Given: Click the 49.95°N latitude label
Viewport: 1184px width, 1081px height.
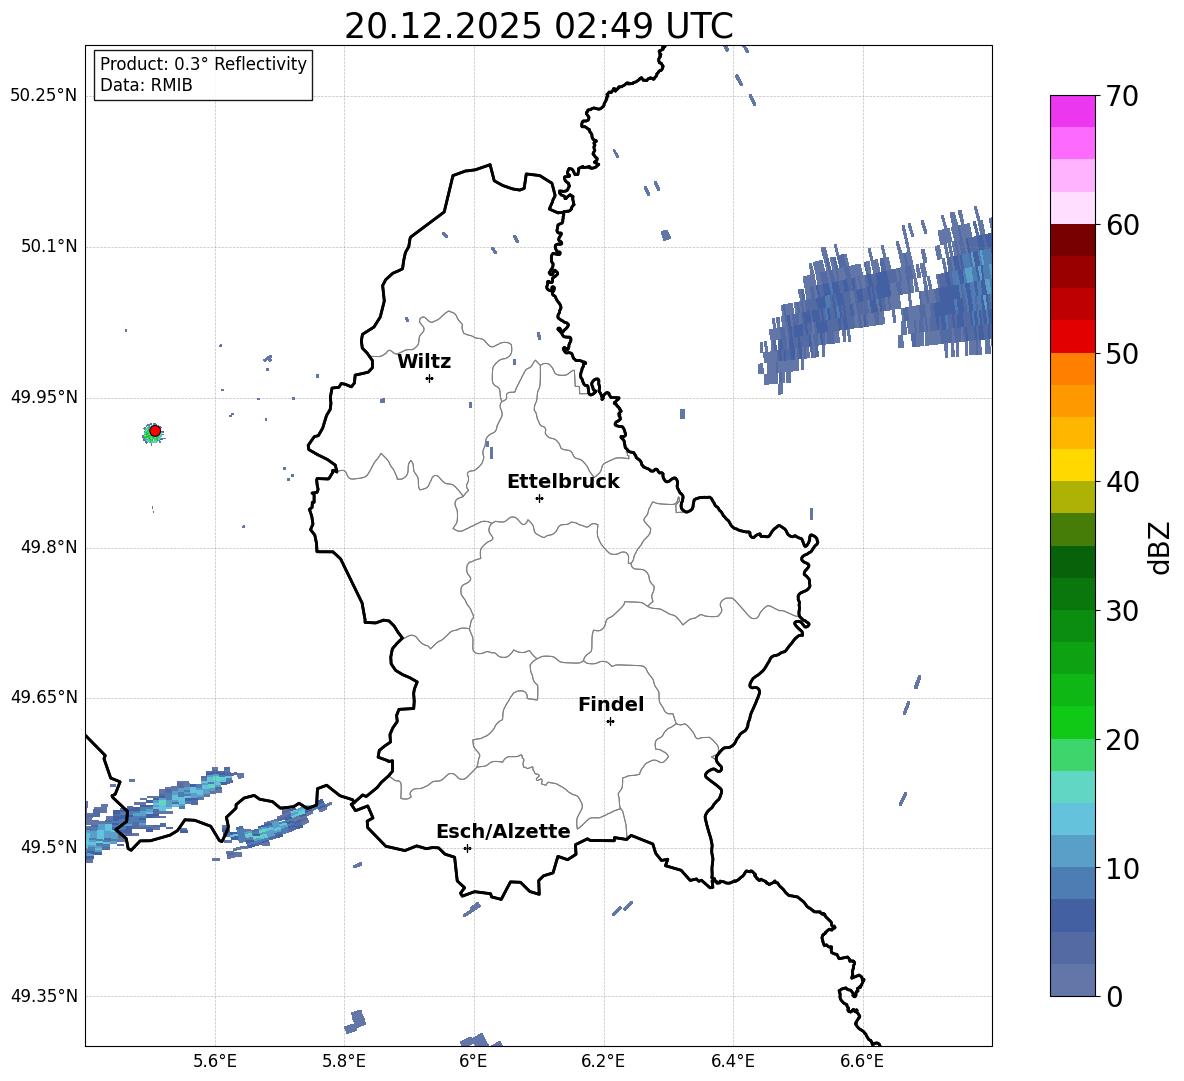Looking at the screenshot, I should [x=44, y=397].
